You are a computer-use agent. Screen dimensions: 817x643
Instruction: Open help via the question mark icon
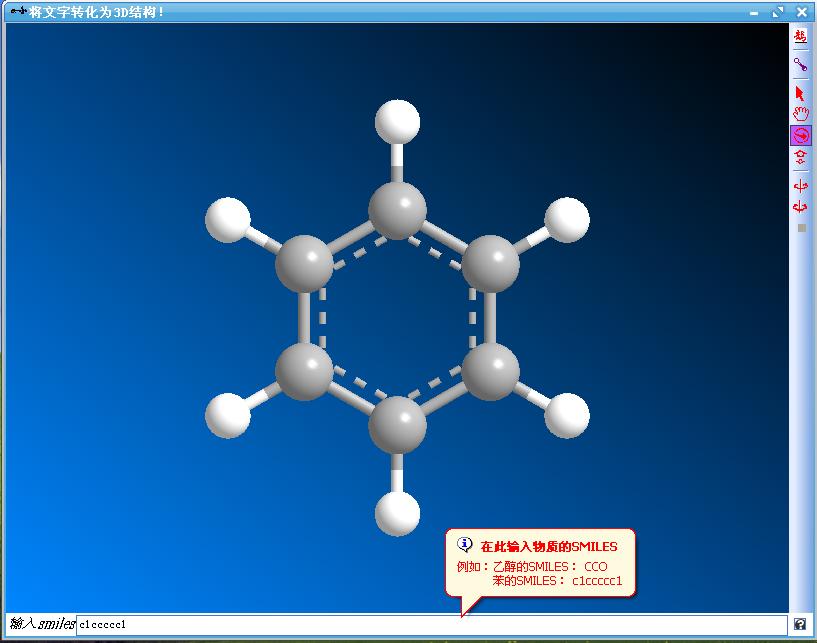pos(800,624)
